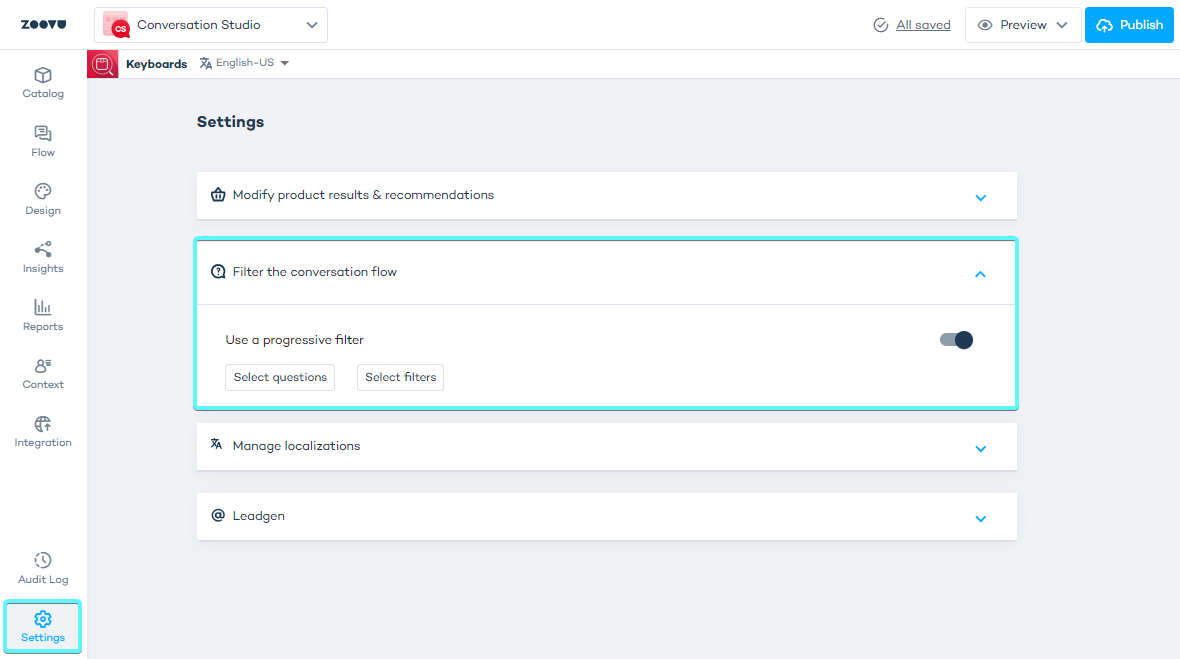Open the Insights section
Viewport: 1180px width, 659px height.
[x=43, y=257]
